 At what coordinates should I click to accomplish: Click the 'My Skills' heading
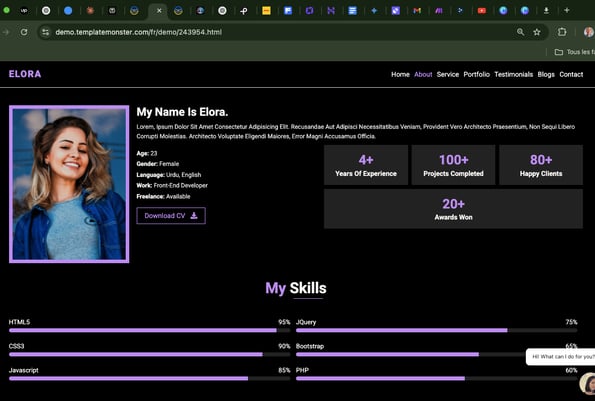pyautogui.click(x=296, y=288)
